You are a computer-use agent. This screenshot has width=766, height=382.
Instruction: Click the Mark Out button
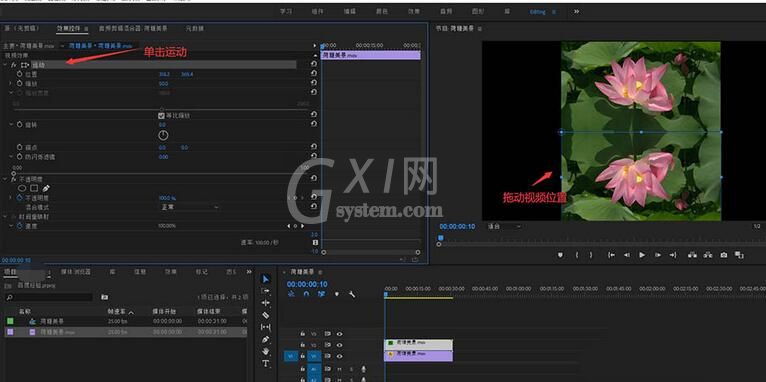point(591,255)
